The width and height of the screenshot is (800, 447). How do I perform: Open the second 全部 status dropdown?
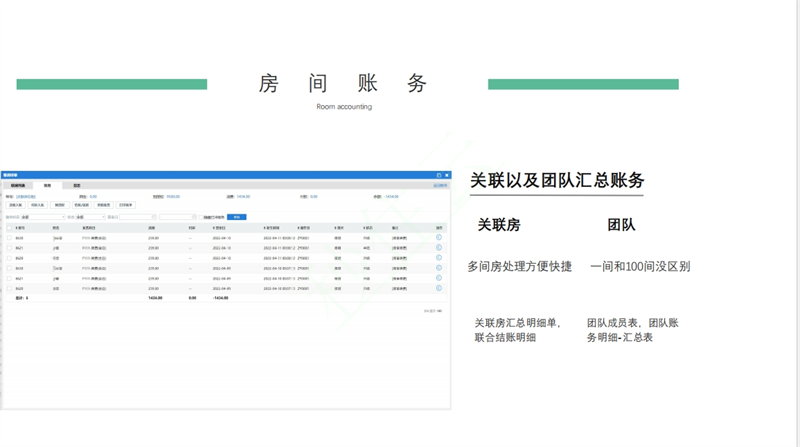tap(90, 217)
